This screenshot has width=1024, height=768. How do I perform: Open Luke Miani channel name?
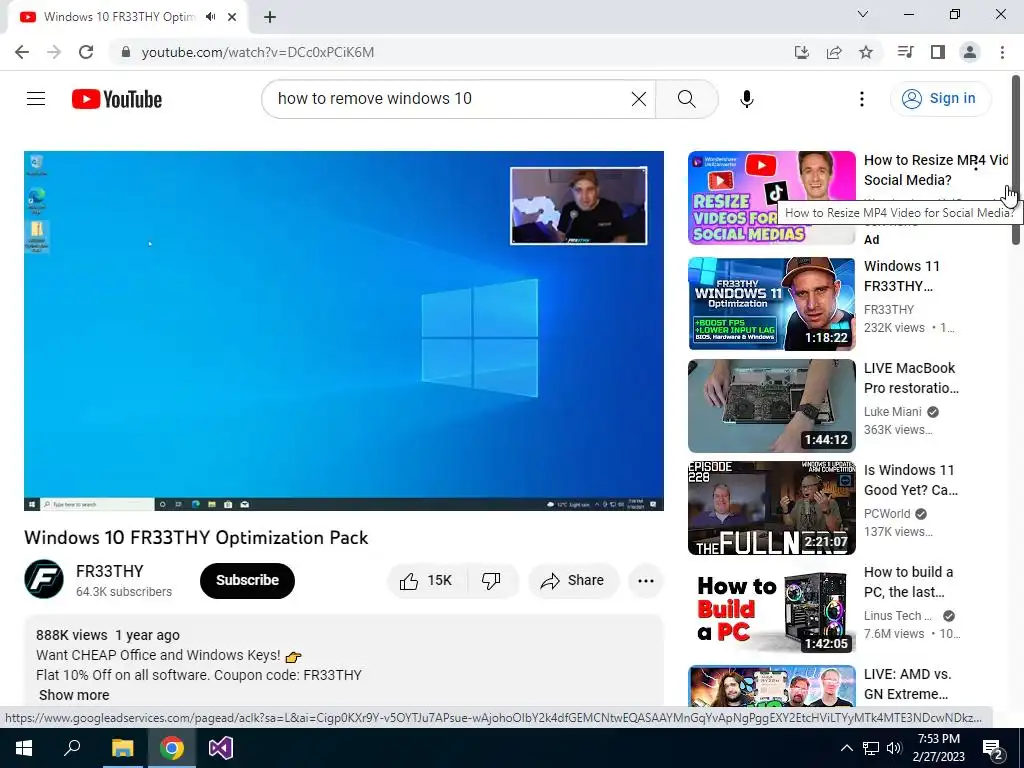(x=893, y=411)
